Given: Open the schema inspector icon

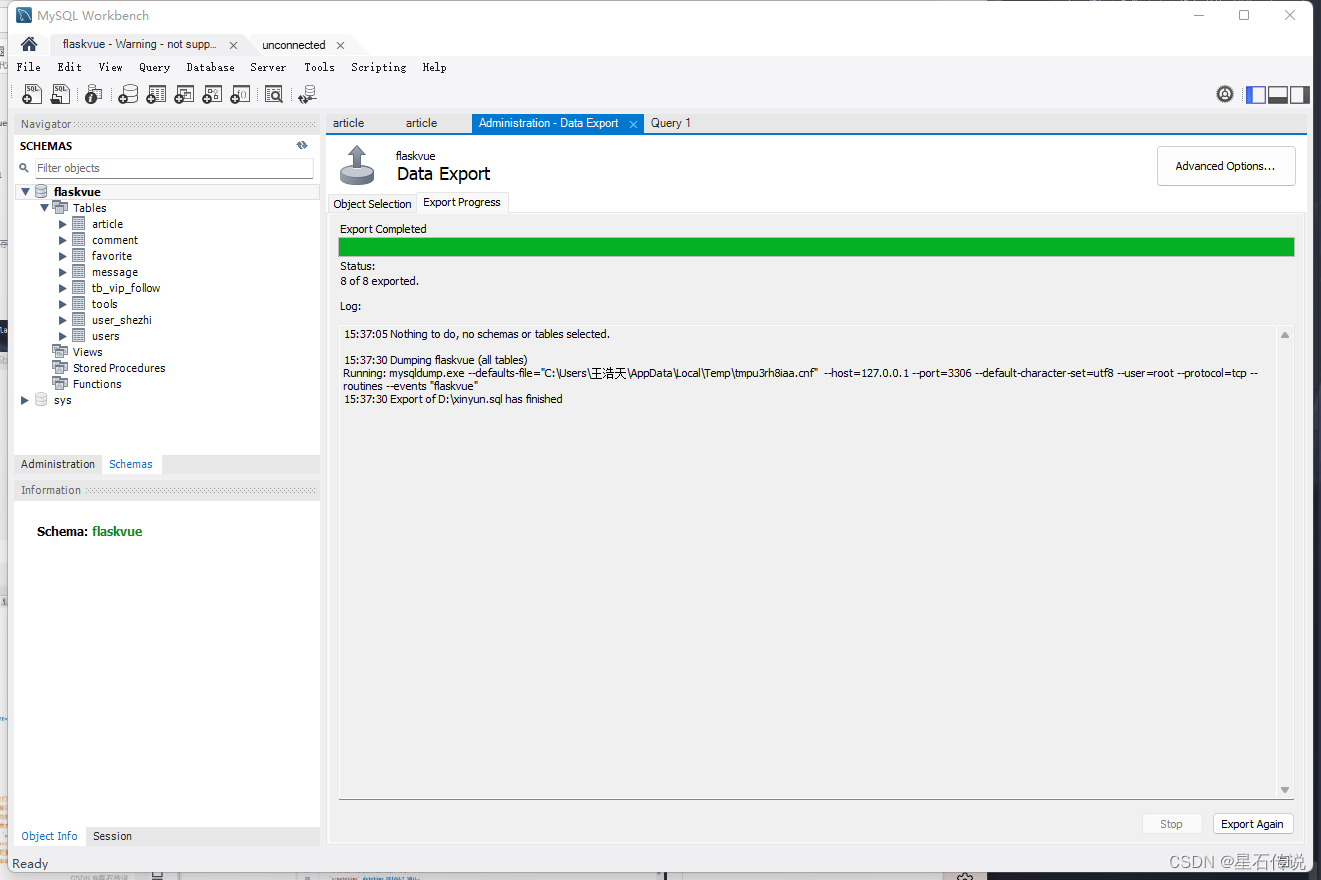Looking at the screenshot, I should tap(93, 94).
